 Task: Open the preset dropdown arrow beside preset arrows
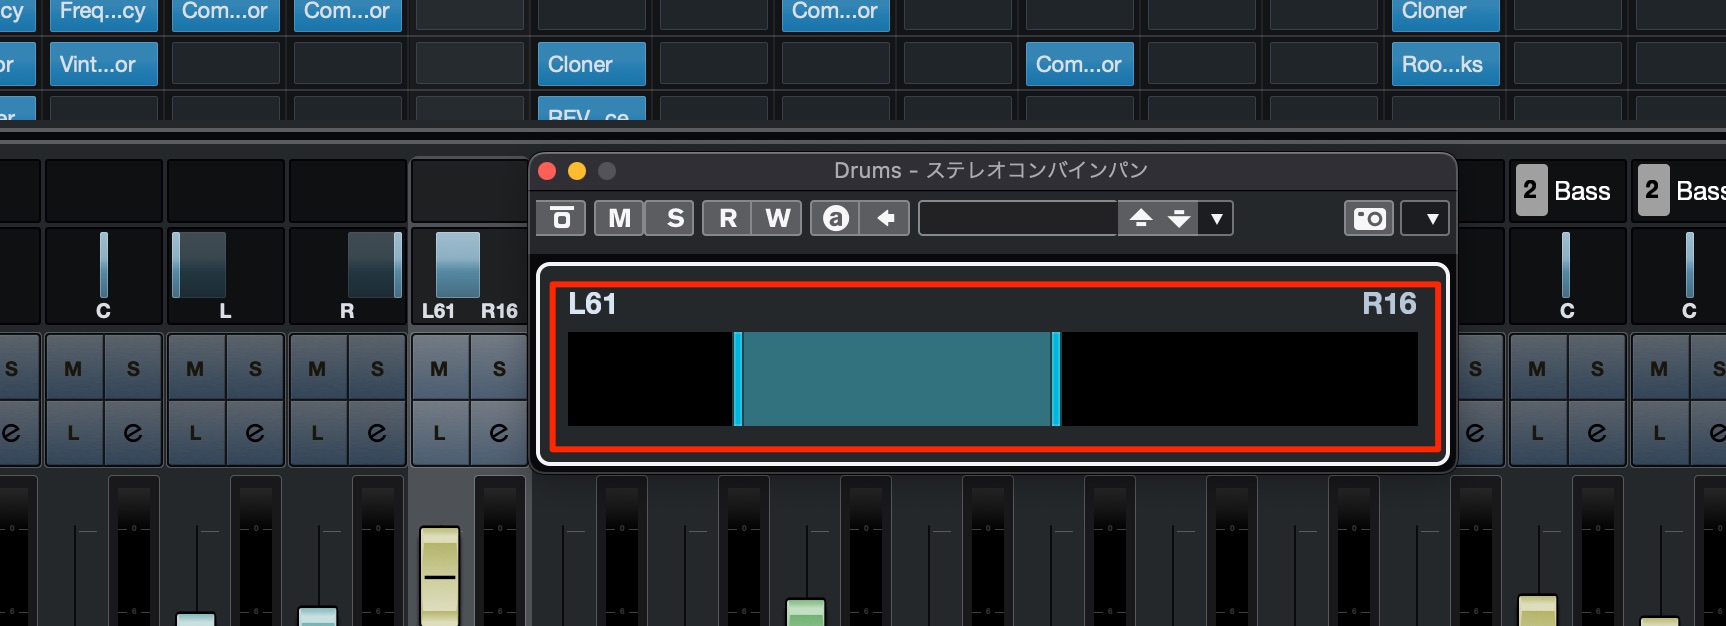click(x=1216, y=218)
